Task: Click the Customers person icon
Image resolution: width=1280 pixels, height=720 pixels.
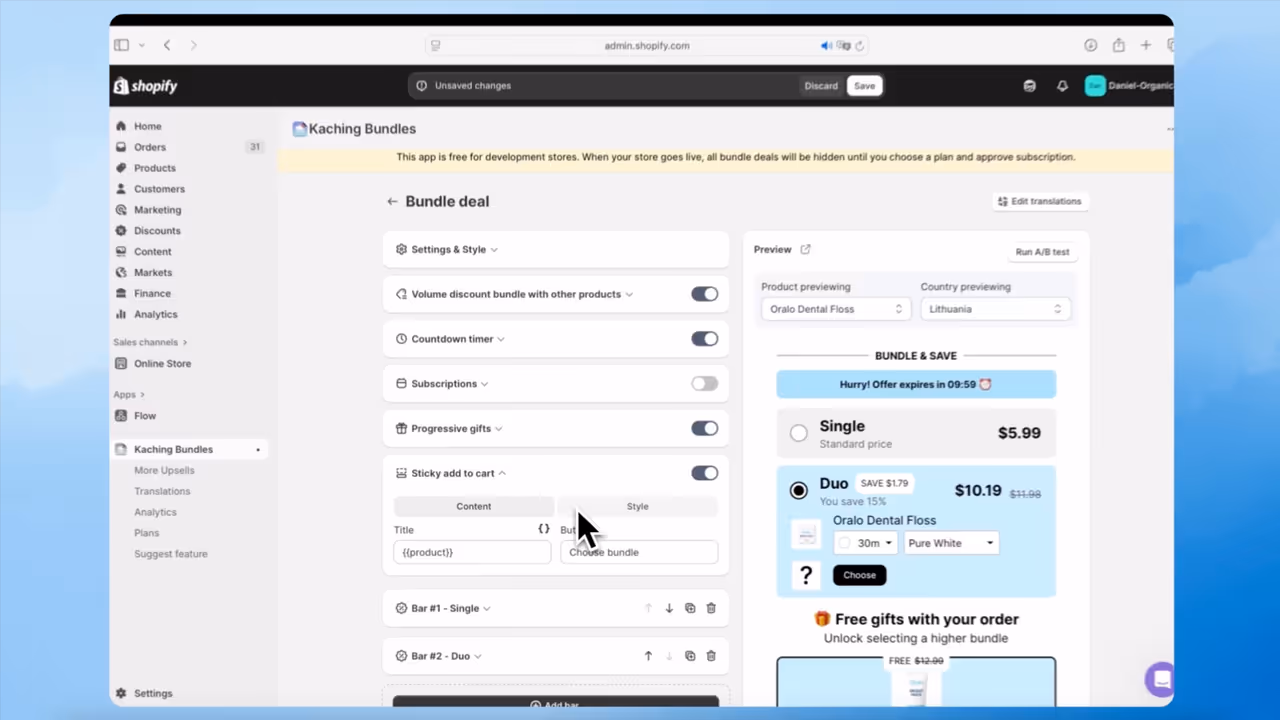Action: tap(121, 189)
